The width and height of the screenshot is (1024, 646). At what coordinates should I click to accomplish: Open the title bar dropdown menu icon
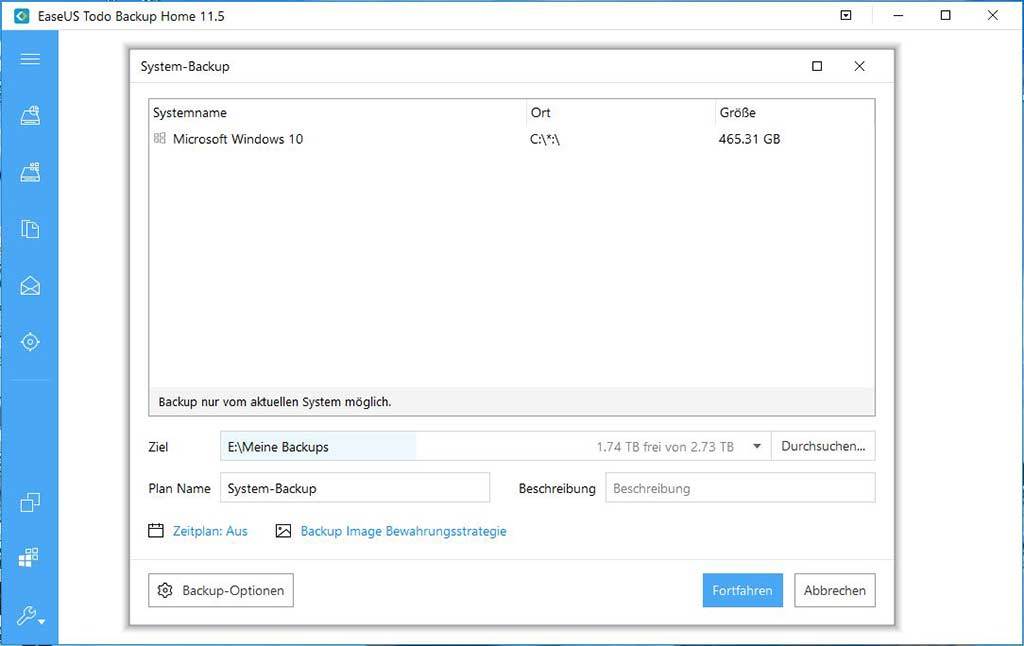846,15
